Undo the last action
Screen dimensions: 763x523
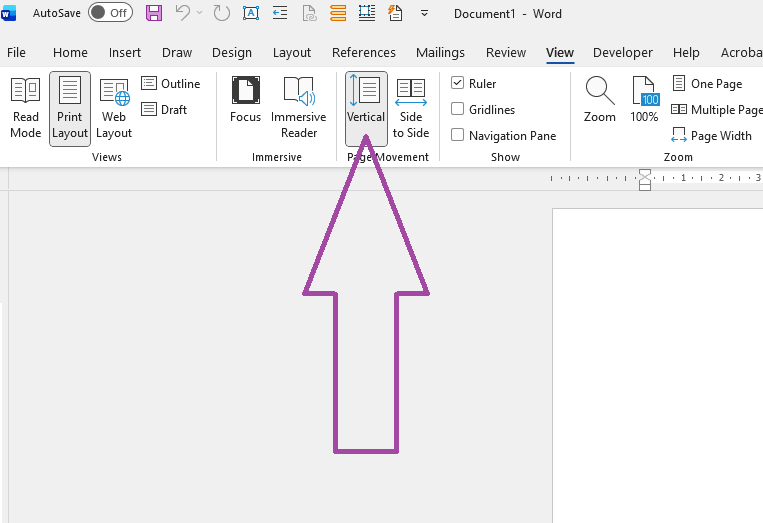(183, 13)
